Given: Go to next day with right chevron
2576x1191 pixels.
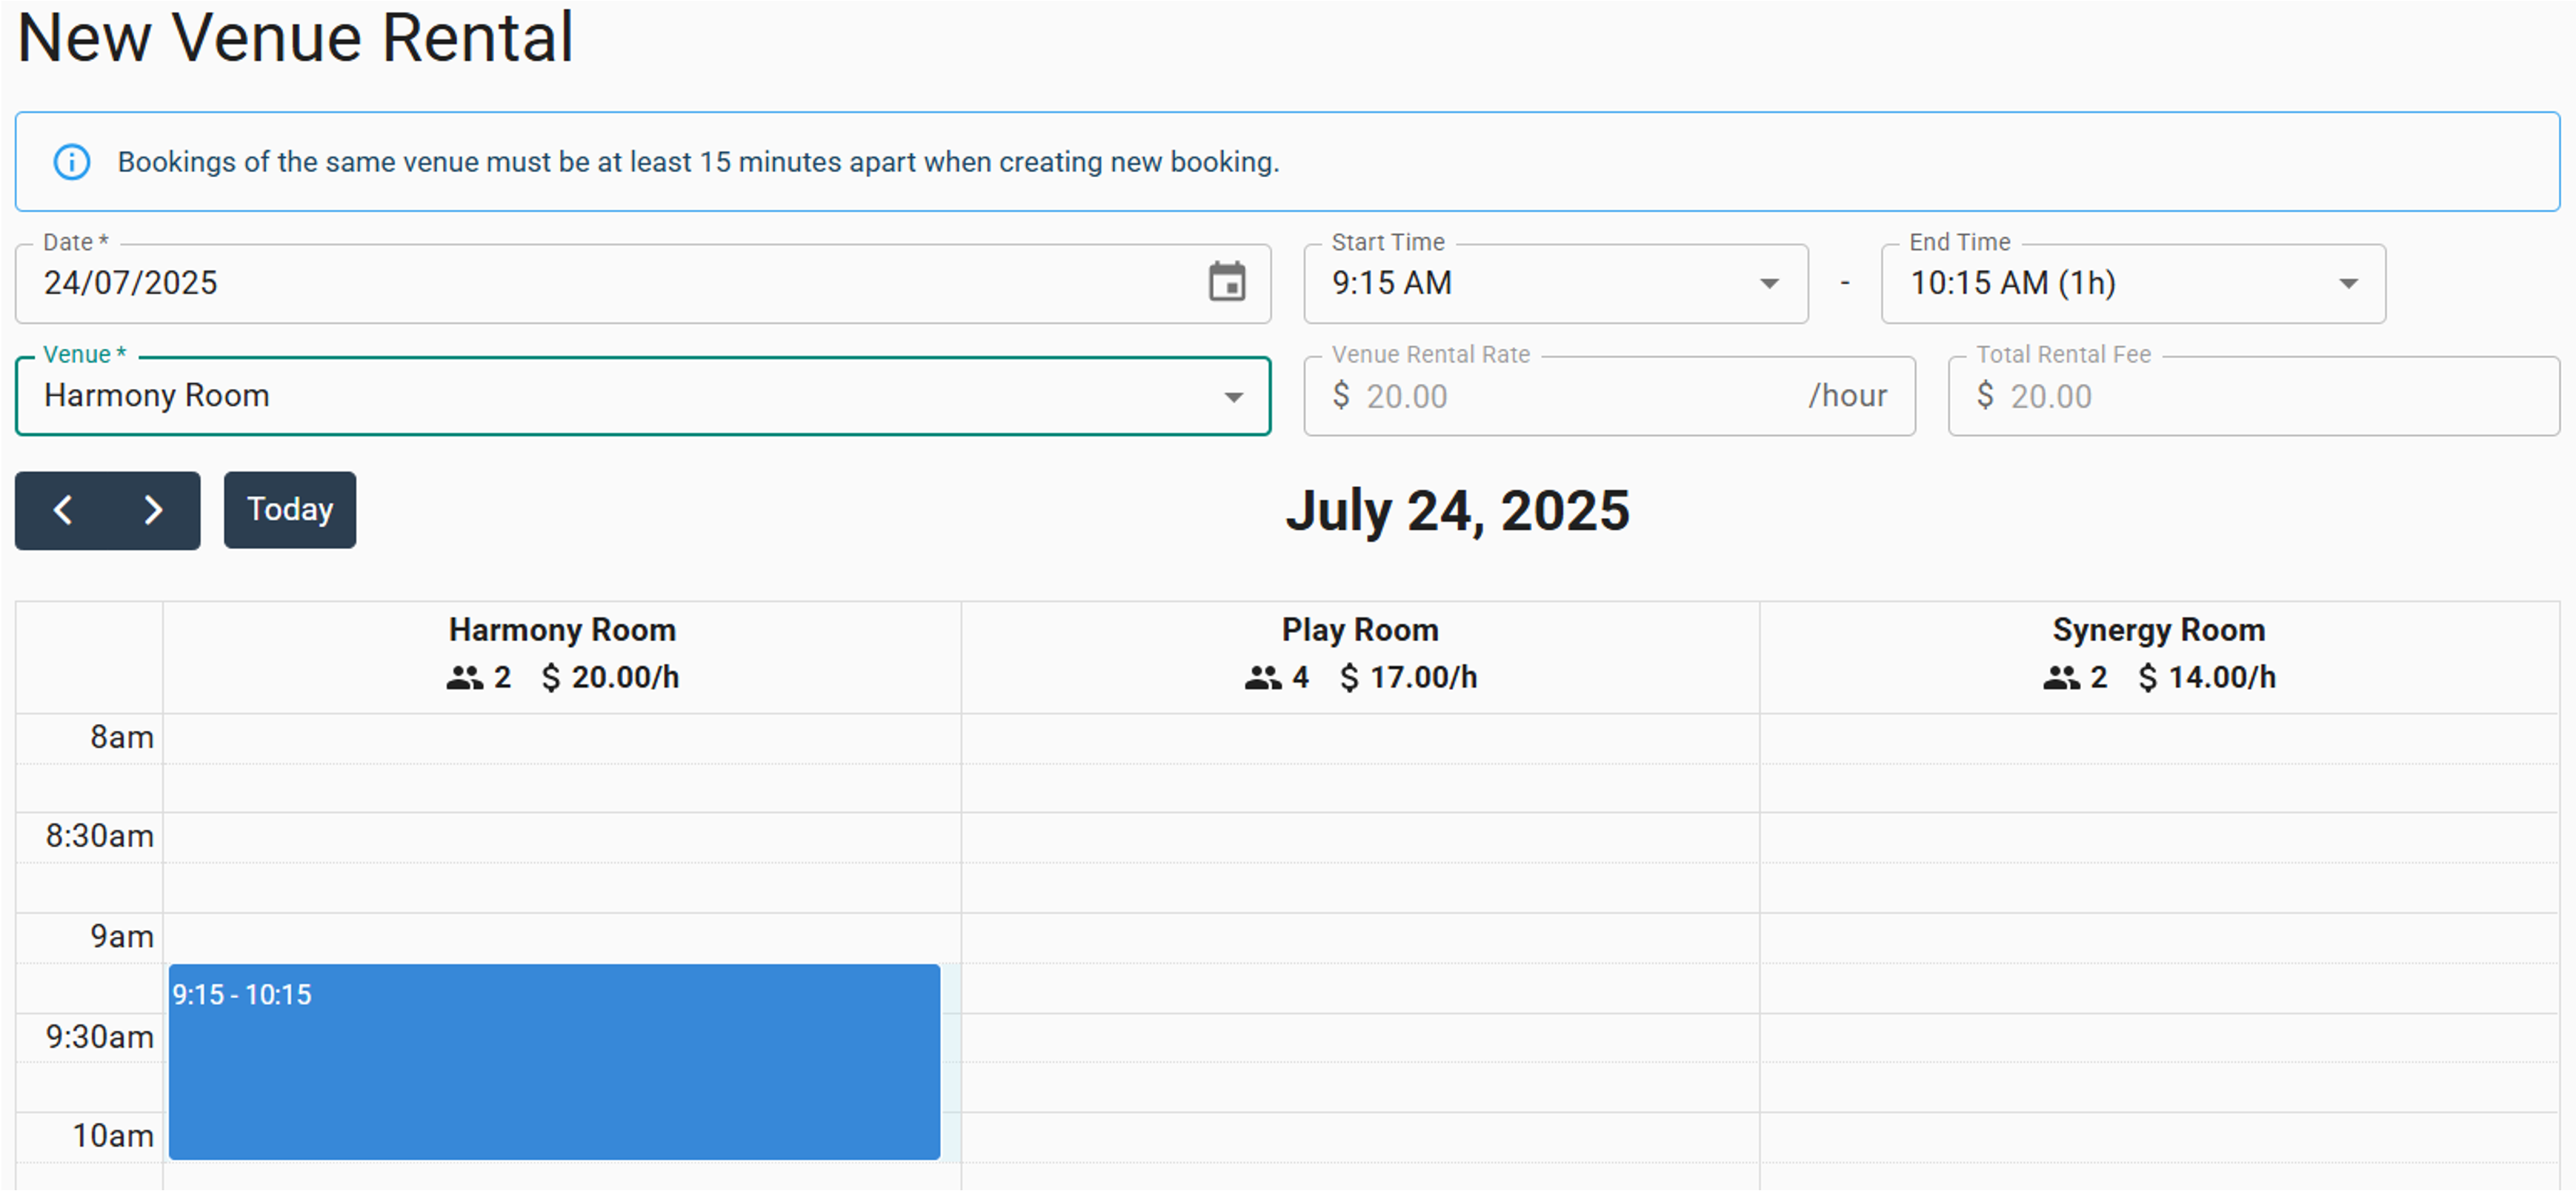Looking at the screenshot, I should click(x=153, y=510).
